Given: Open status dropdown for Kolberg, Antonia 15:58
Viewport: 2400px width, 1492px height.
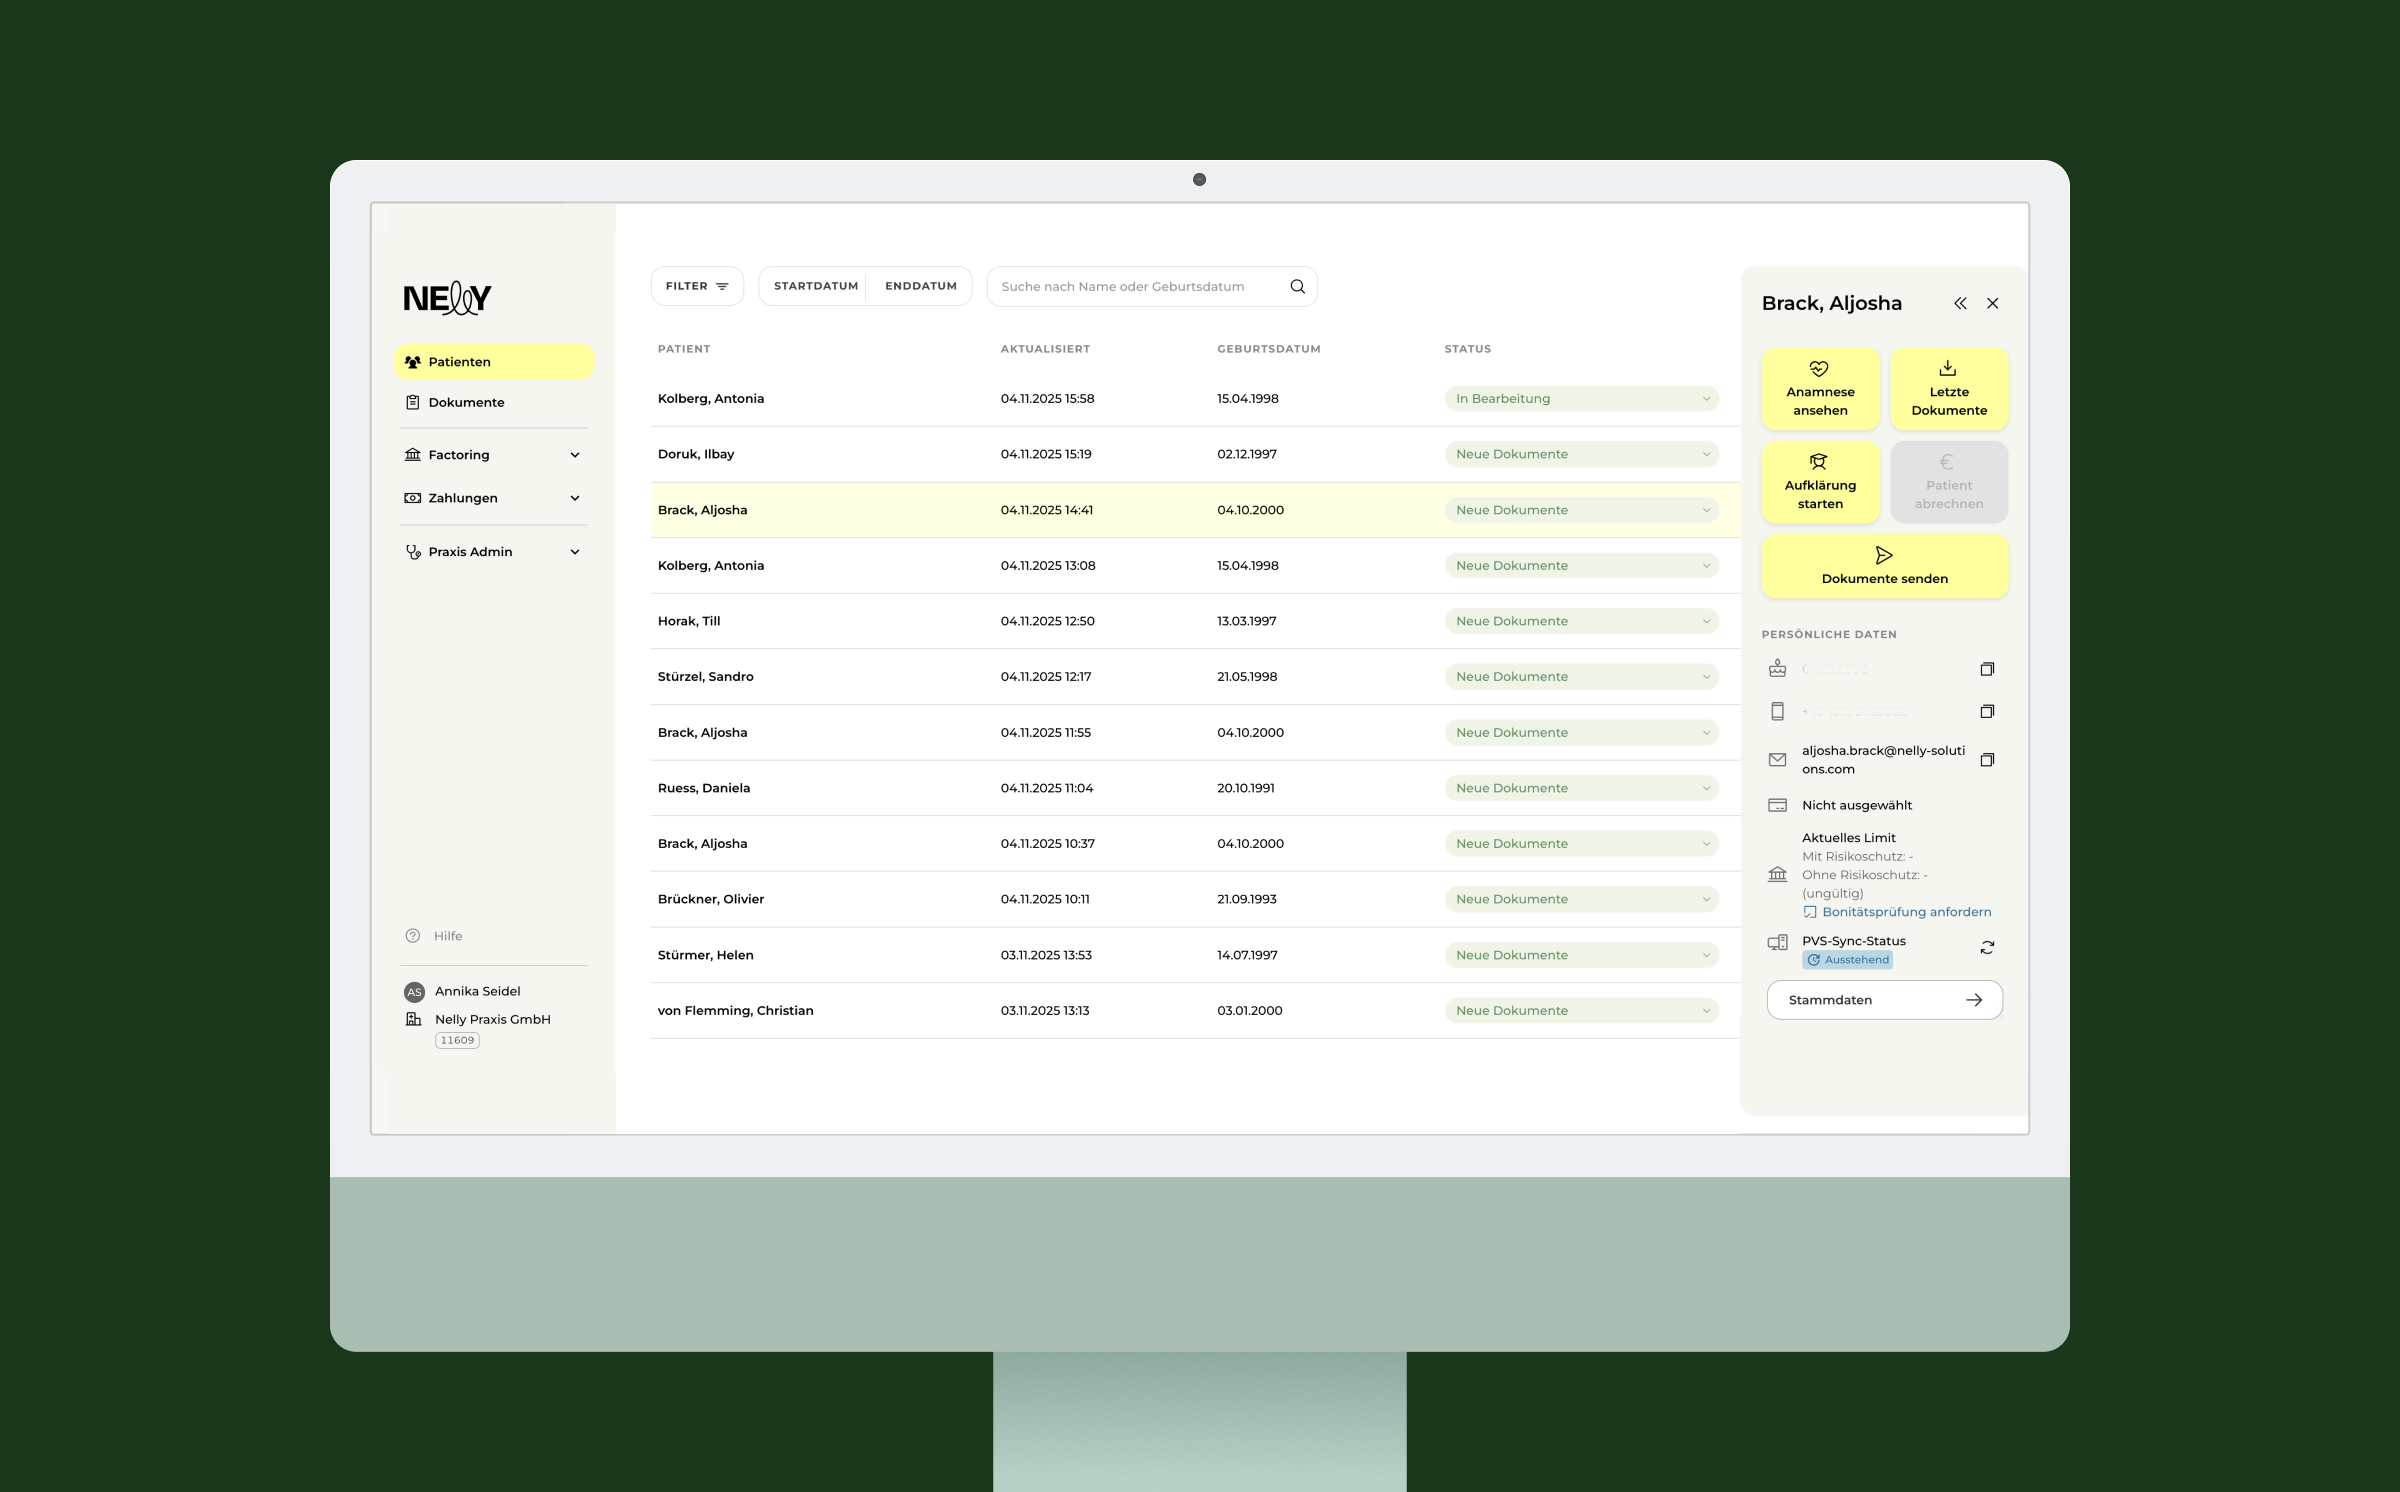Looking at the screenshot, I should point(1581,398).
